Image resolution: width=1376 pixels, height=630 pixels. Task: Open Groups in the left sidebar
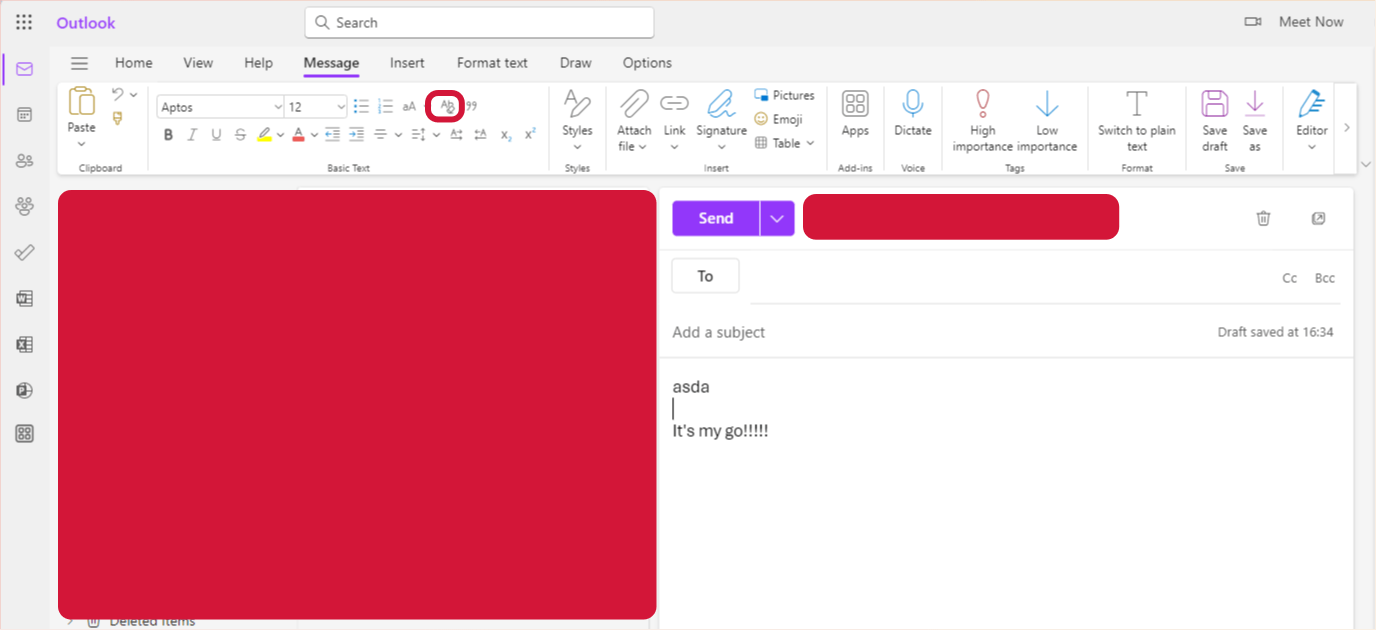[24, 207]
